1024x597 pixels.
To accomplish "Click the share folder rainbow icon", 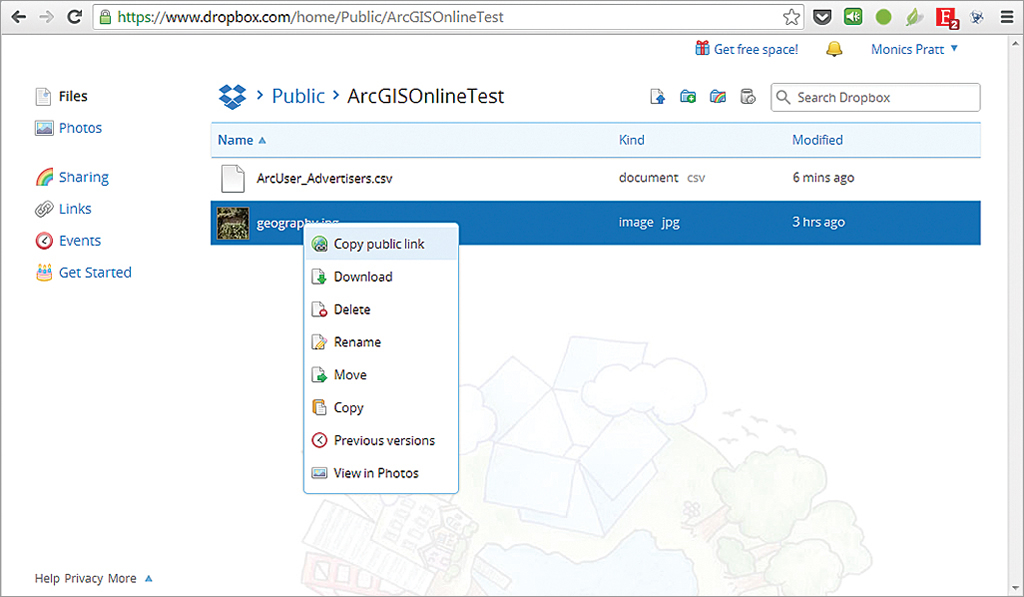I will pyautogui.click(x=718, y=97).
